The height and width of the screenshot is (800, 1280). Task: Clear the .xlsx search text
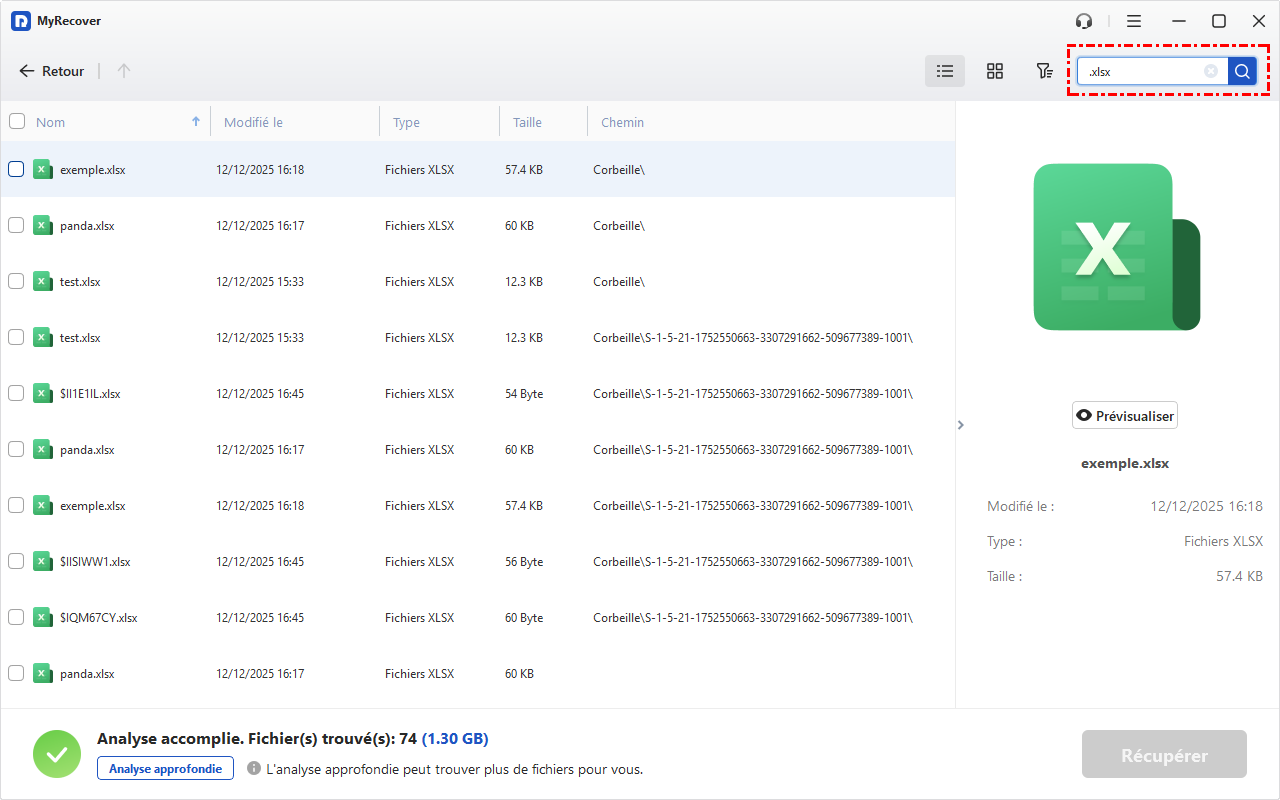pos(1211,71)
